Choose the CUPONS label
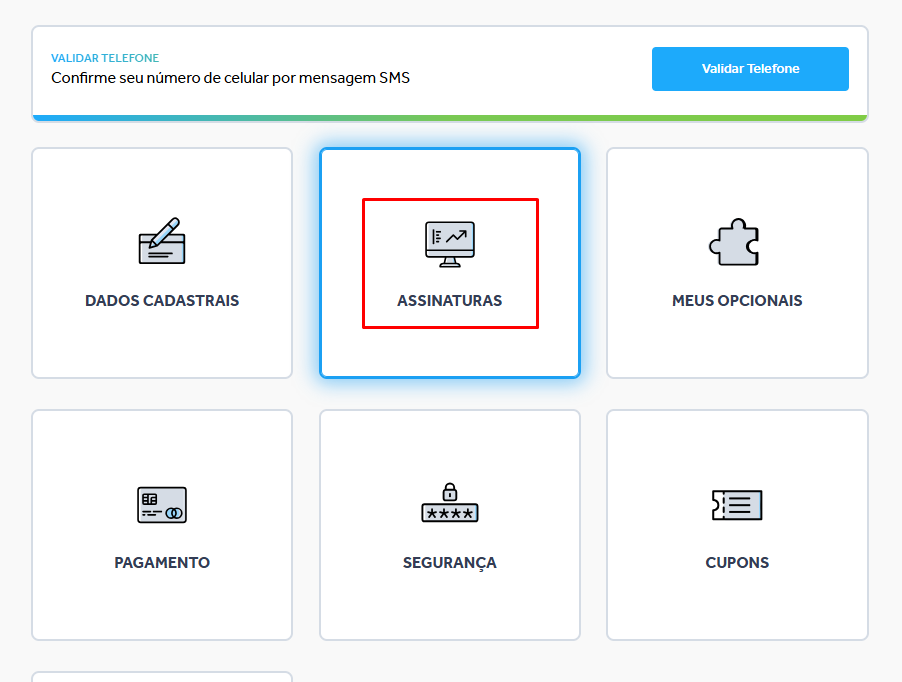The image size is (902, 682). click(x=737, y=562)
